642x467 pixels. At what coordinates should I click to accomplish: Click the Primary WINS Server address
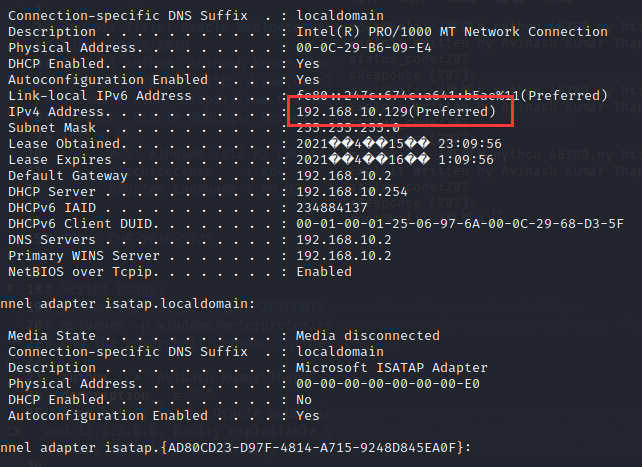tap(344, 256)
